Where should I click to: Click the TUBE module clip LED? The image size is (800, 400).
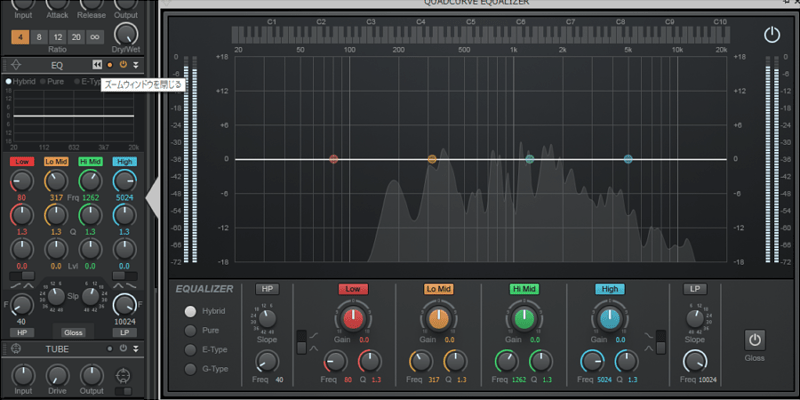[x=110, y=349]
